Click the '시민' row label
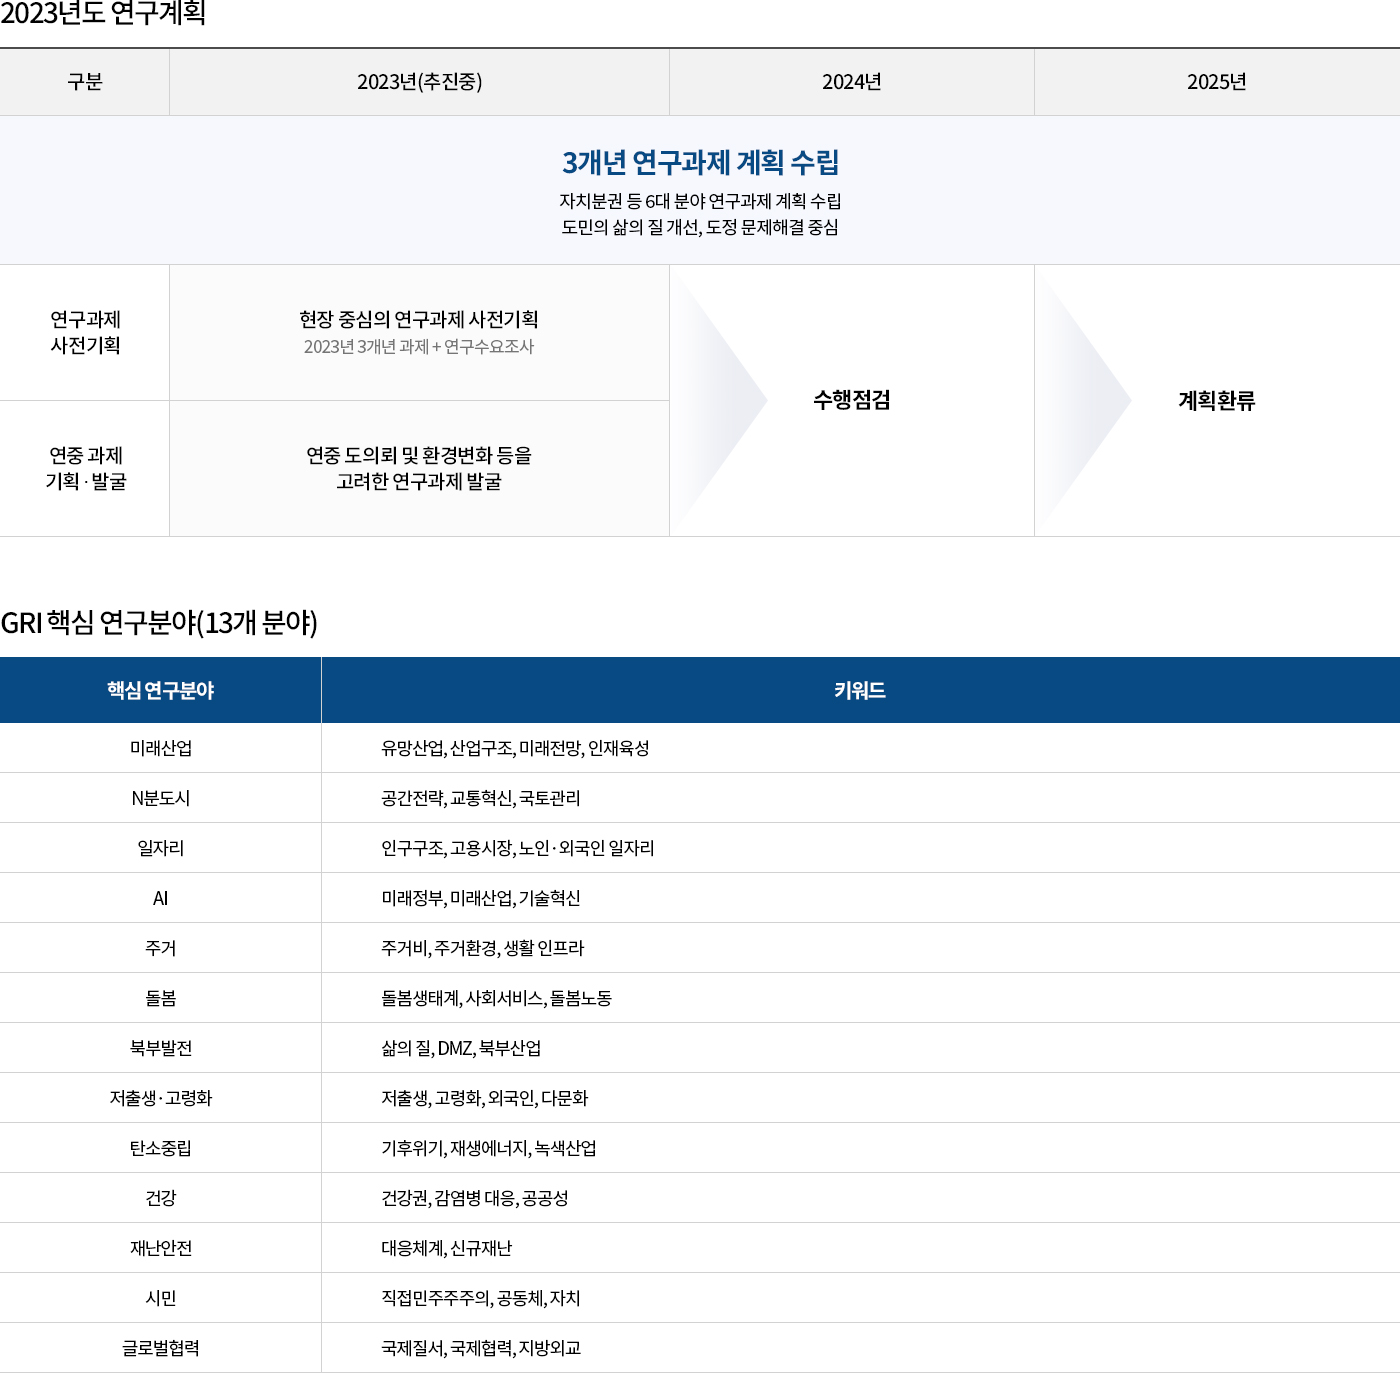The width and height of the screenshot is (1400, 1373). coord(160,1298)
